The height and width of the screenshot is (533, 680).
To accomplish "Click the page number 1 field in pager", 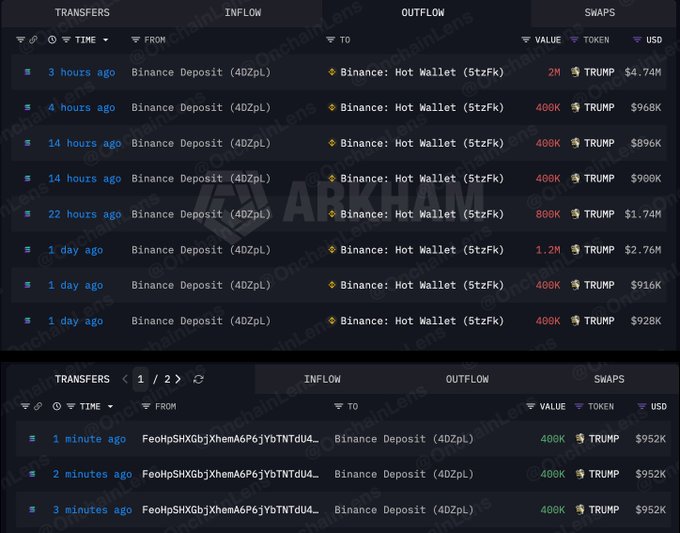I will point(141,379).
